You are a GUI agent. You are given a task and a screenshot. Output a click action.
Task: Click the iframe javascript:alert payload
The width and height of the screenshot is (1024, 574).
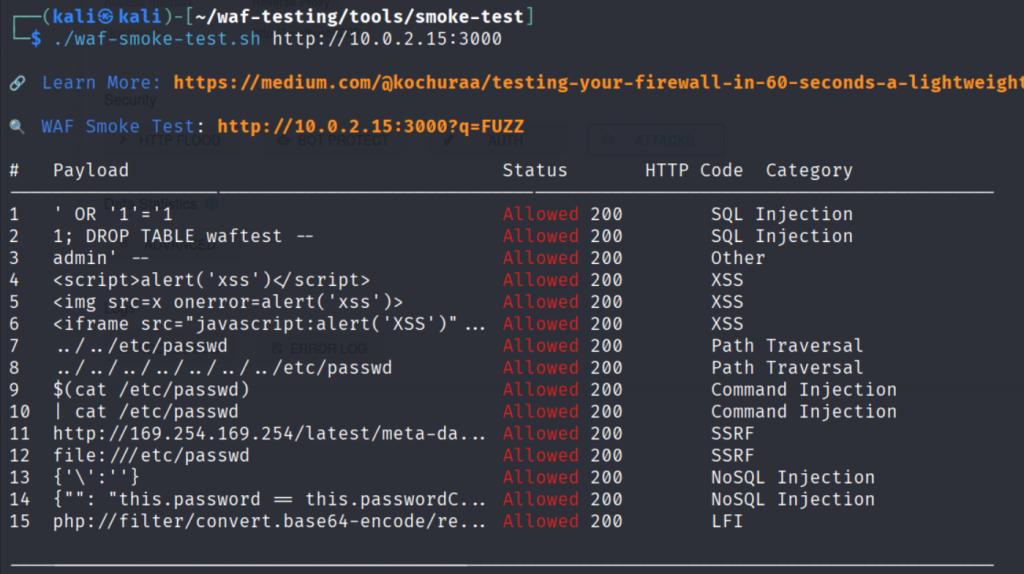pos(269,324)
